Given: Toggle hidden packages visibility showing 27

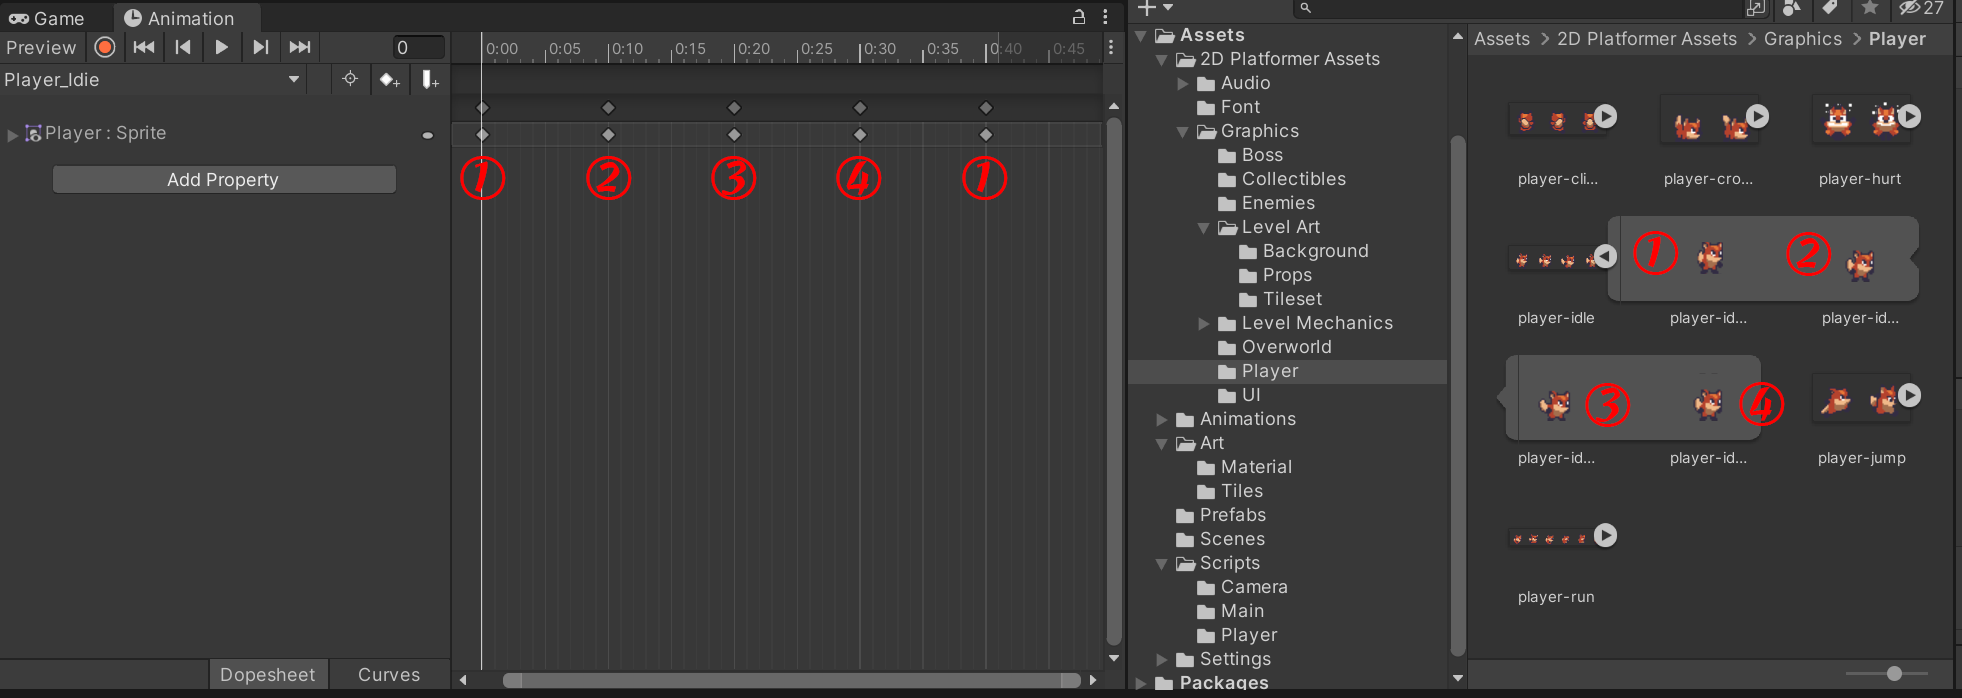Looking at the screenshot, I should click(x=1921, y=8).
